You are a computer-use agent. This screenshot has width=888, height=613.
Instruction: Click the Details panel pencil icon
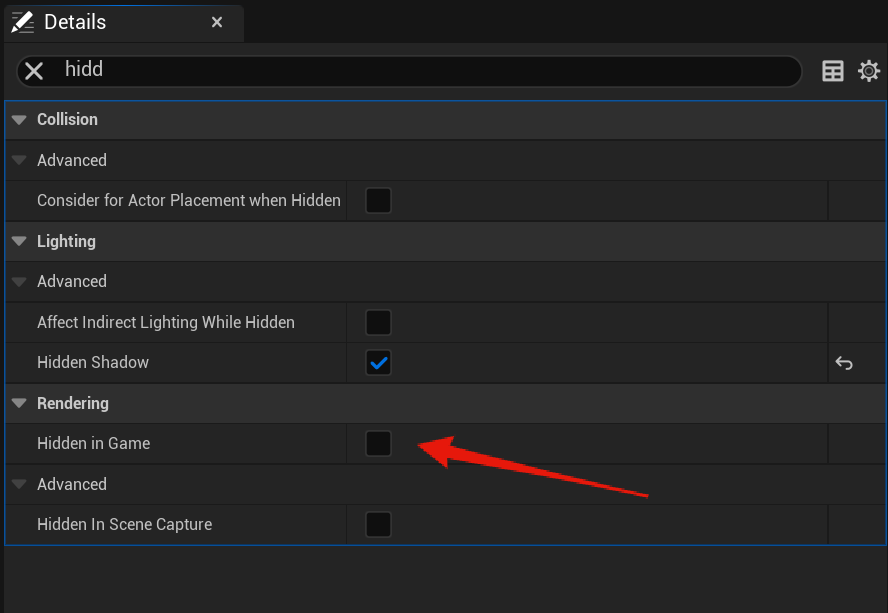pyautogui.click(x=22, y=22)
